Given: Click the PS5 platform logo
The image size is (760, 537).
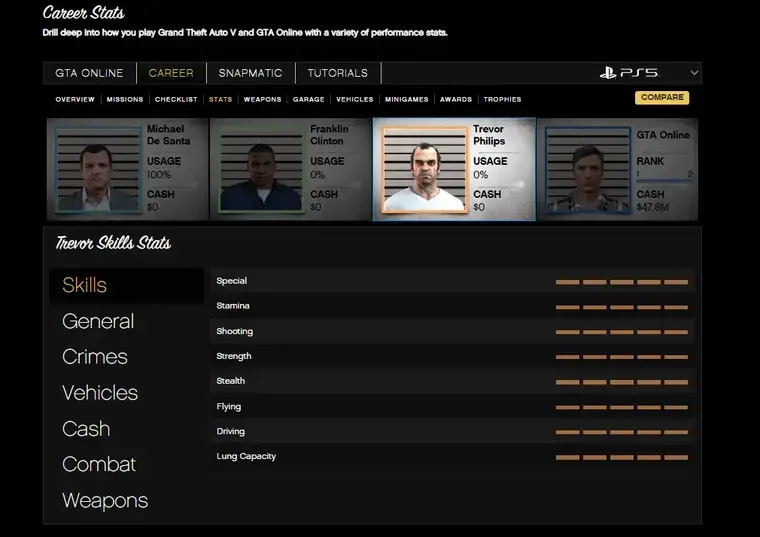Looking at the screenshot, I should click(x=629, y=73).
